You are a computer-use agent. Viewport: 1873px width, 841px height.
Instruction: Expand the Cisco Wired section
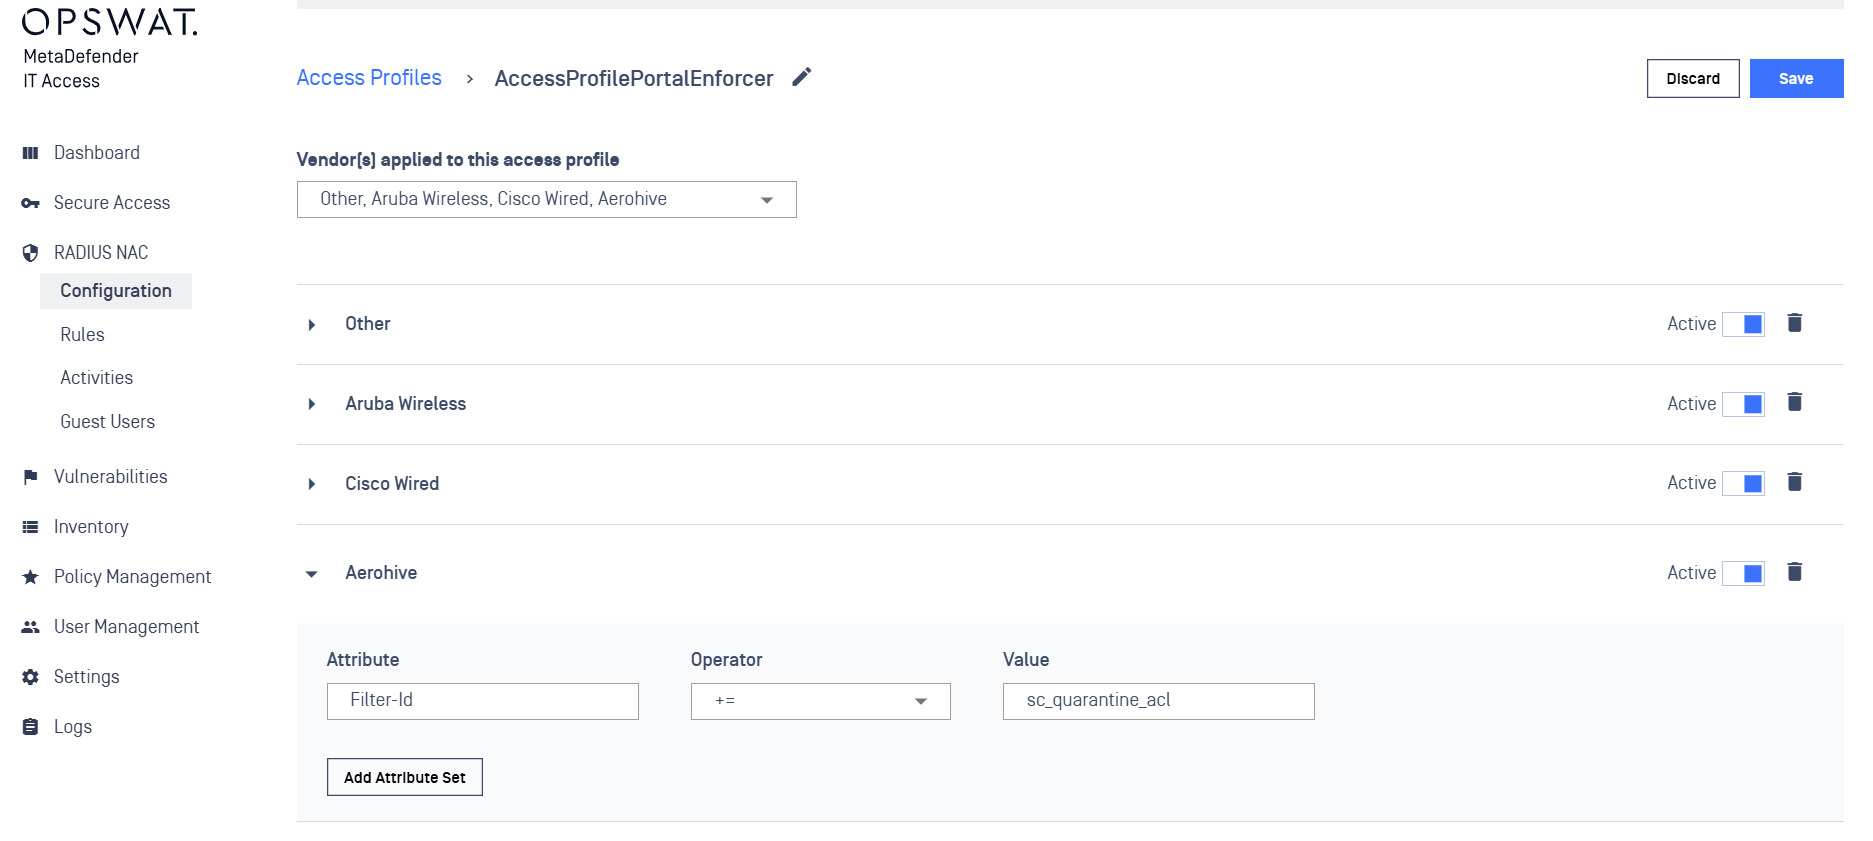(312, 484)
